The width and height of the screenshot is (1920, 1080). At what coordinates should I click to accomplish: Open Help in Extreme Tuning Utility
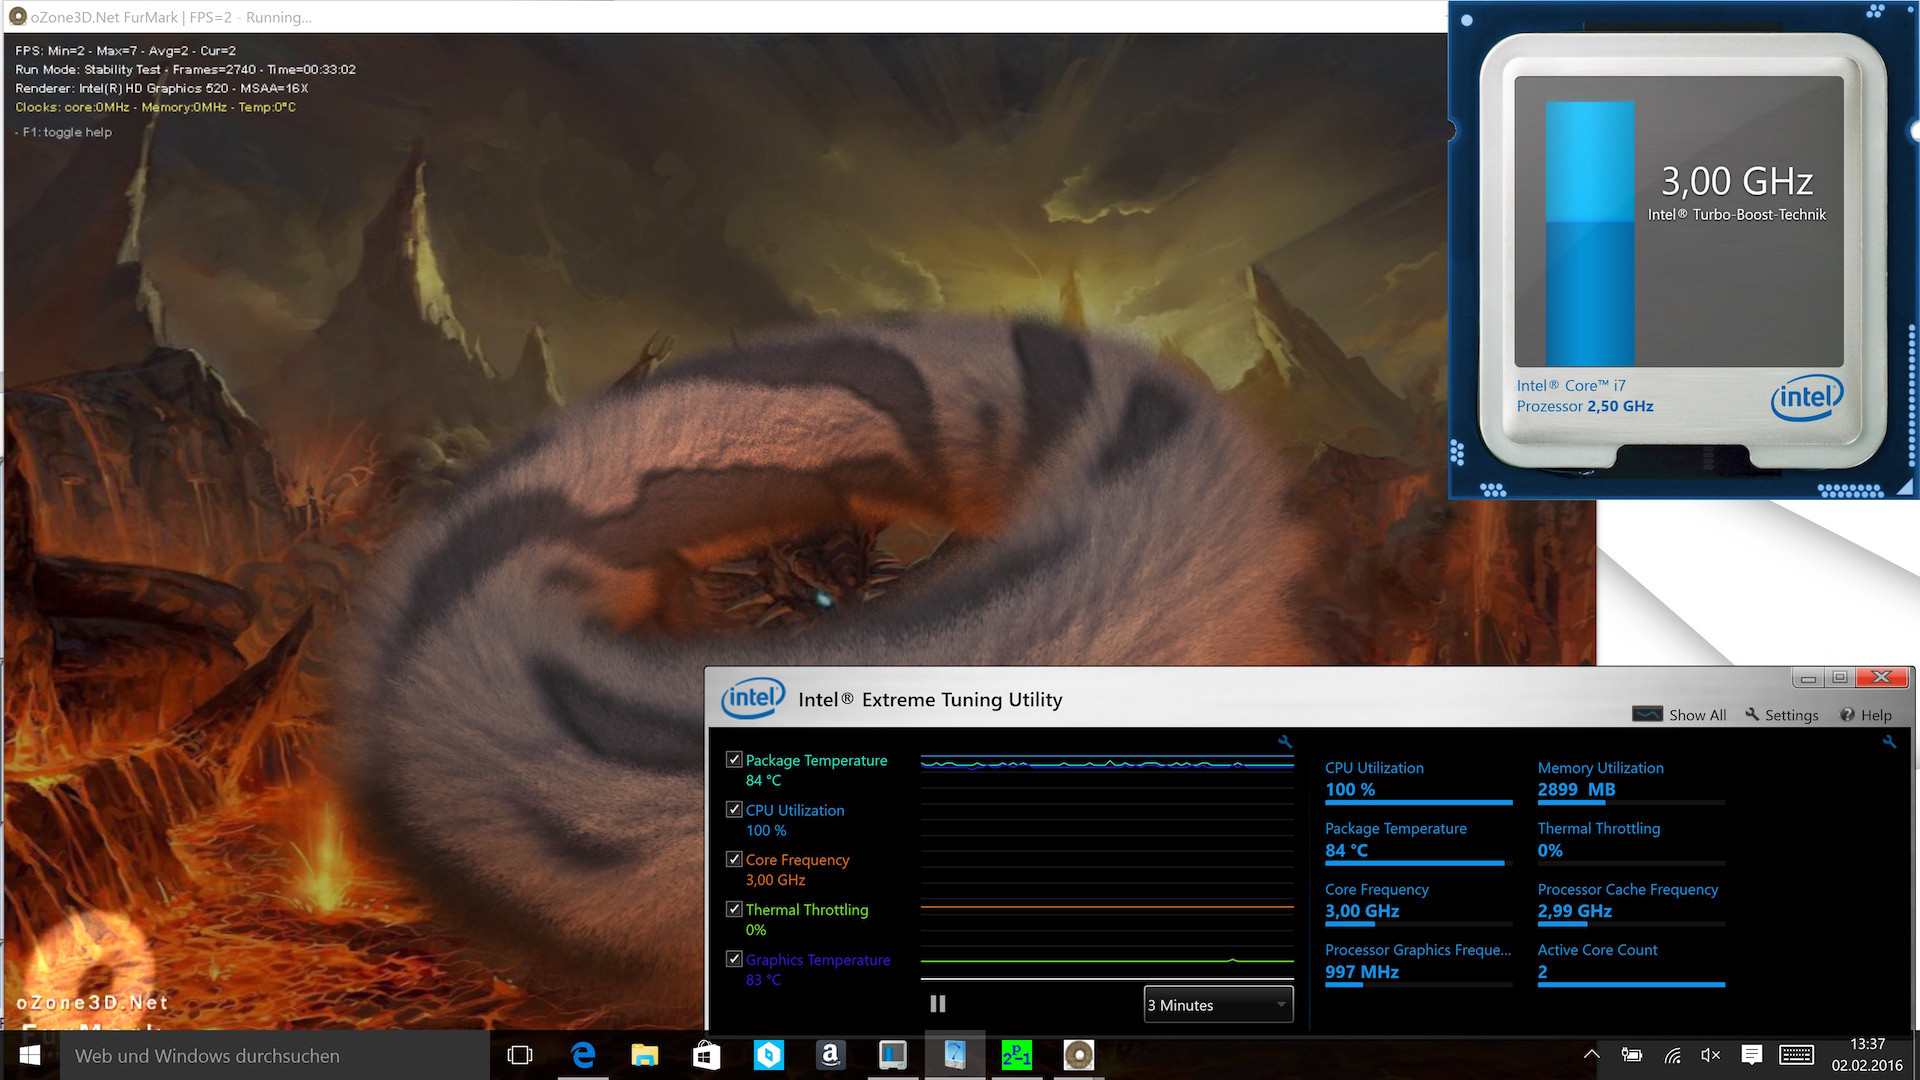click(1866, 715)
